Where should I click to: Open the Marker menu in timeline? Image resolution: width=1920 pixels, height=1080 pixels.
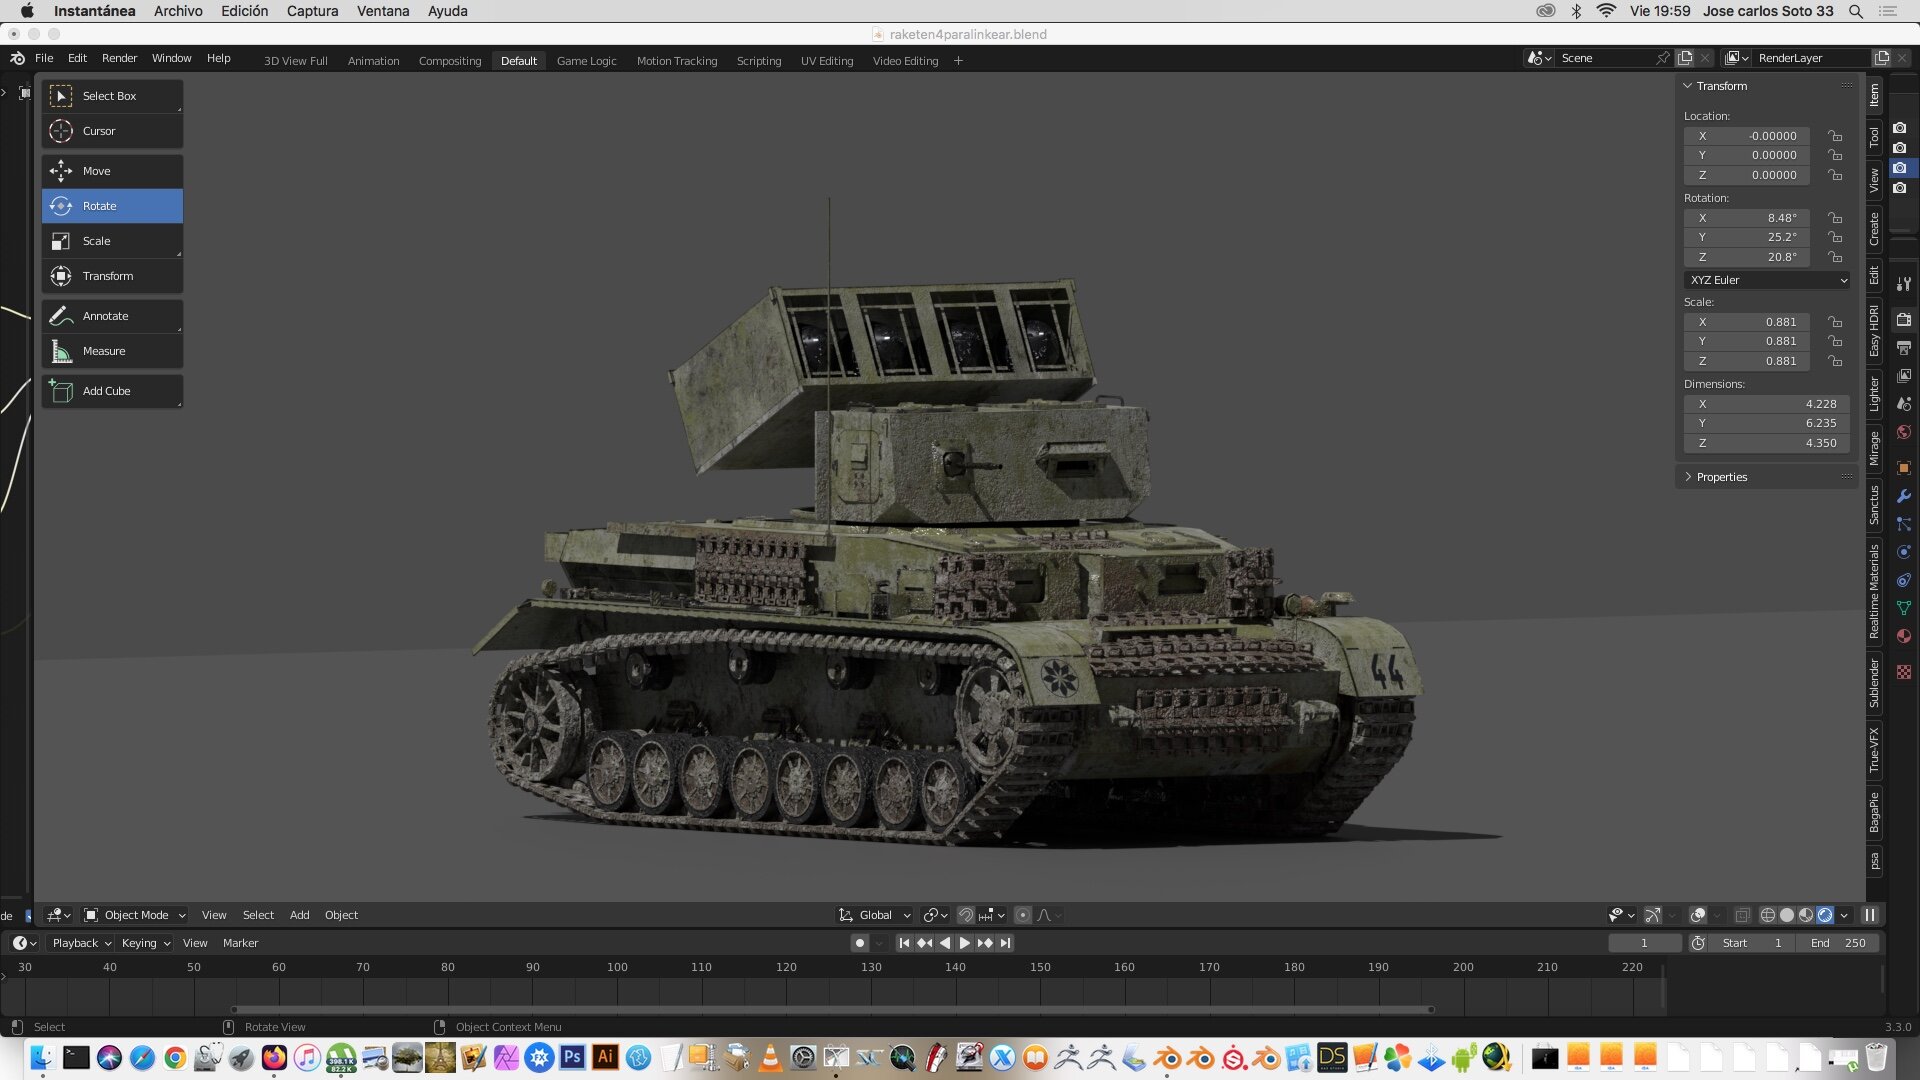coord(240,943)
